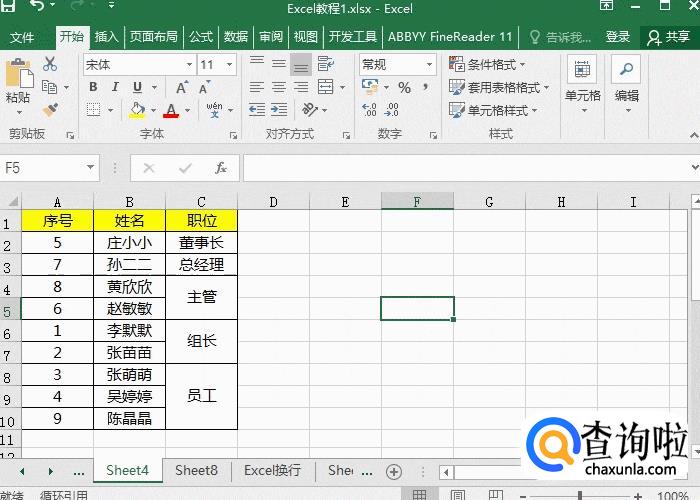Click the Paste clipboard icon
The width and height of the screenshot is (700, 500).
[x=19, y=73]
